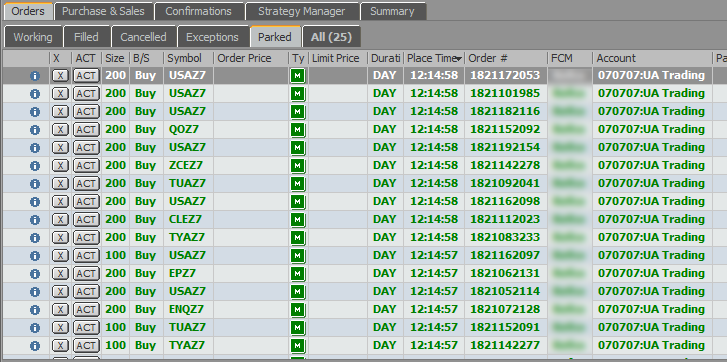Click CLEZ7 symbol cell

coord(188,219)
